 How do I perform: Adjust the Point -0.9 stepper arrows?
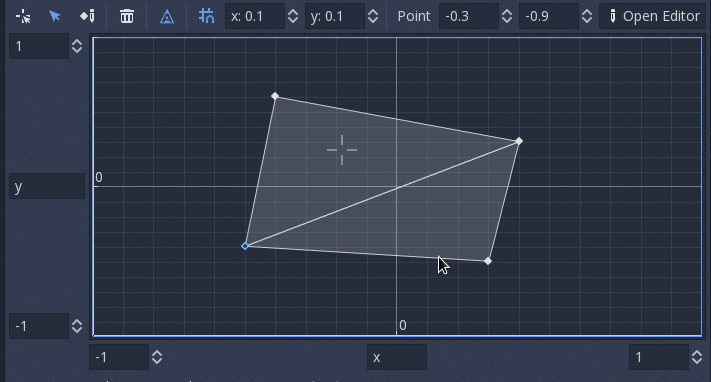587,16
